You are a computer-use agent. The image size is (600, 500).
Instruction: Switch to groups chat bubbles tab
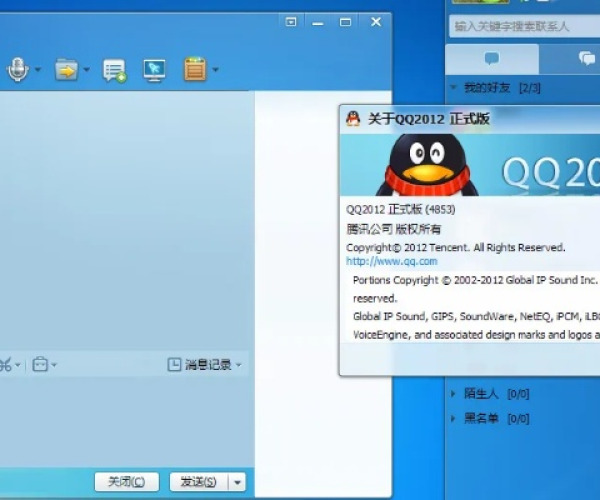[x=587, y=59]
